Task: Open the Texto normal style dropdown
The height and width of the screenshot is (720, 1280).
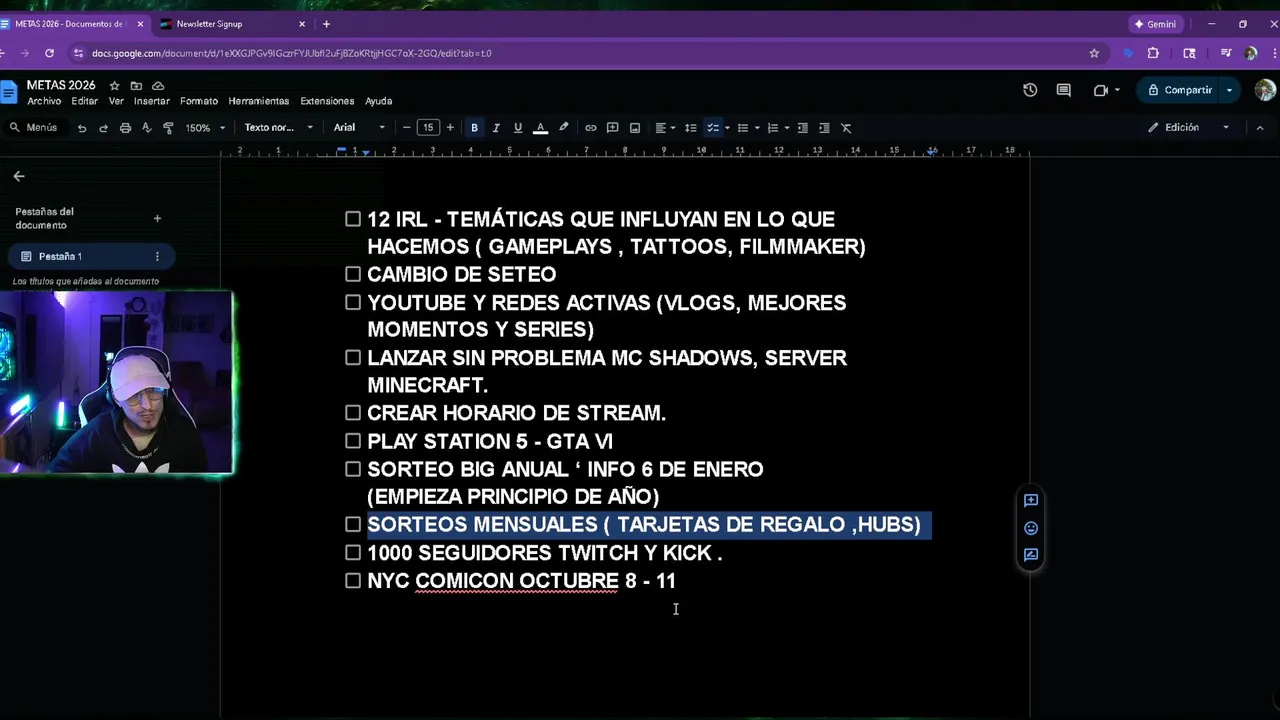Action: pos(278,128)
